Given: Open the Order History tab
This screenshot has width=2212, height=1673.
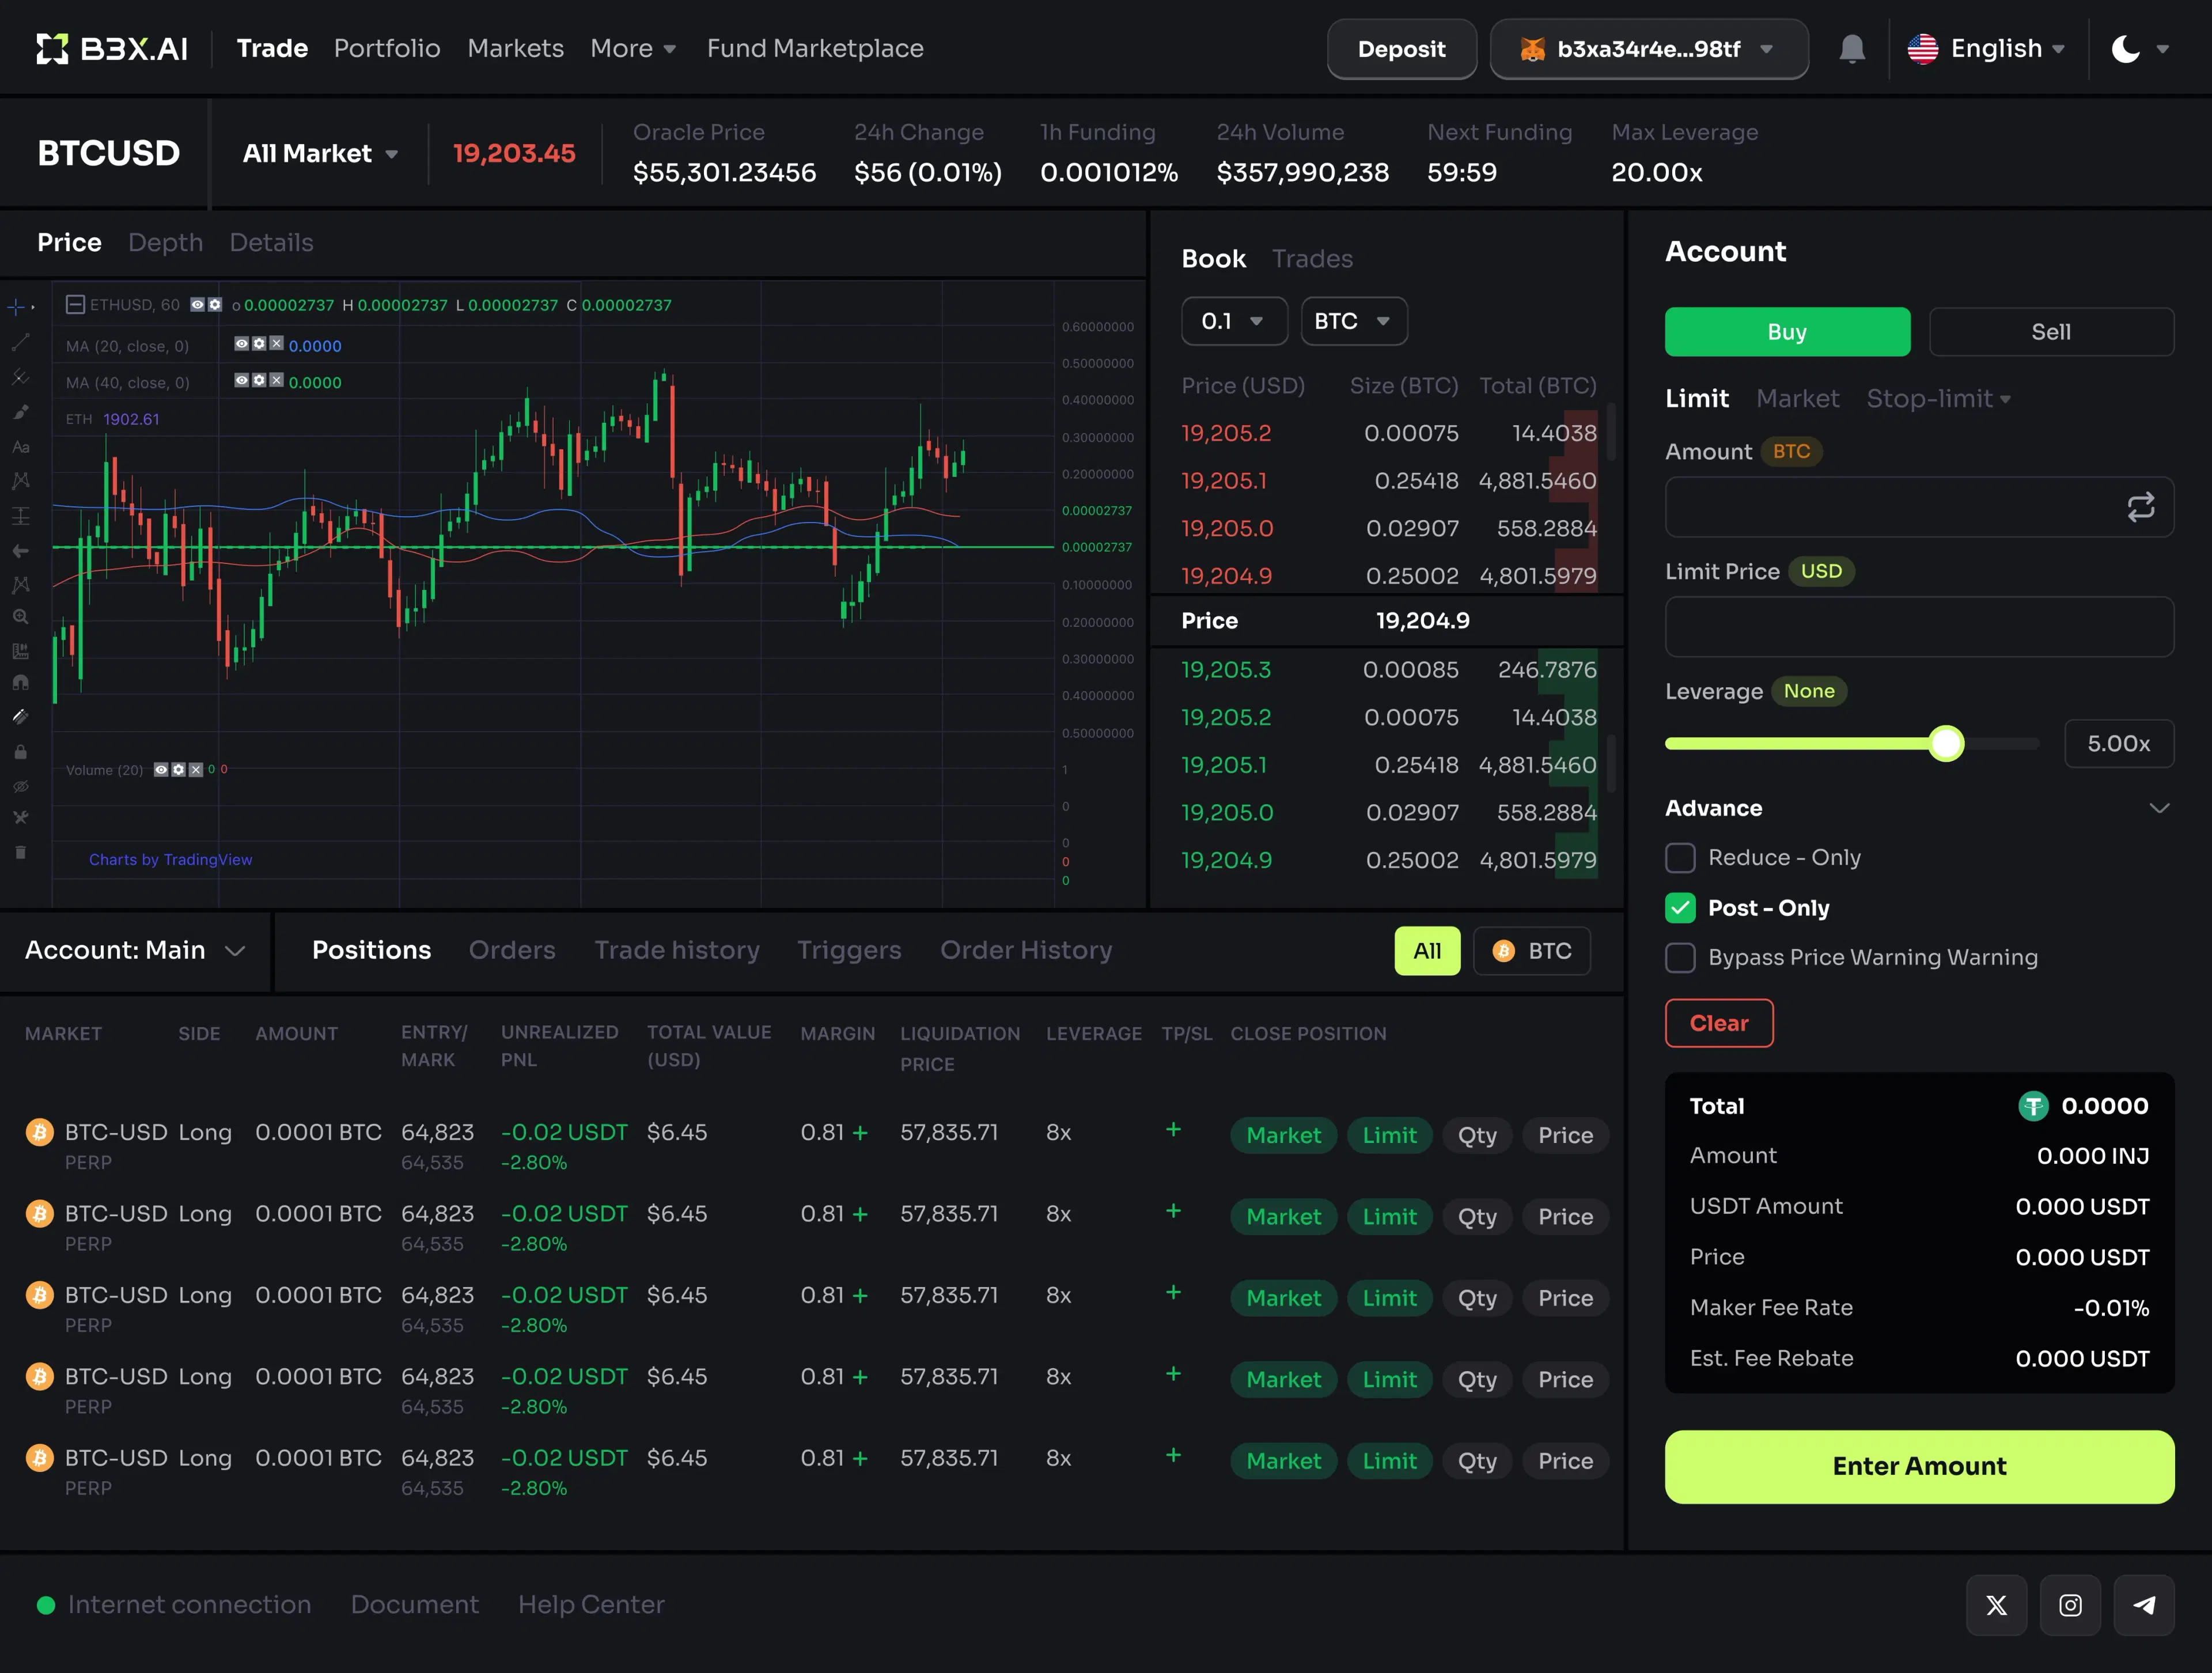Looking at the screenshot, I should (1026, 950).
